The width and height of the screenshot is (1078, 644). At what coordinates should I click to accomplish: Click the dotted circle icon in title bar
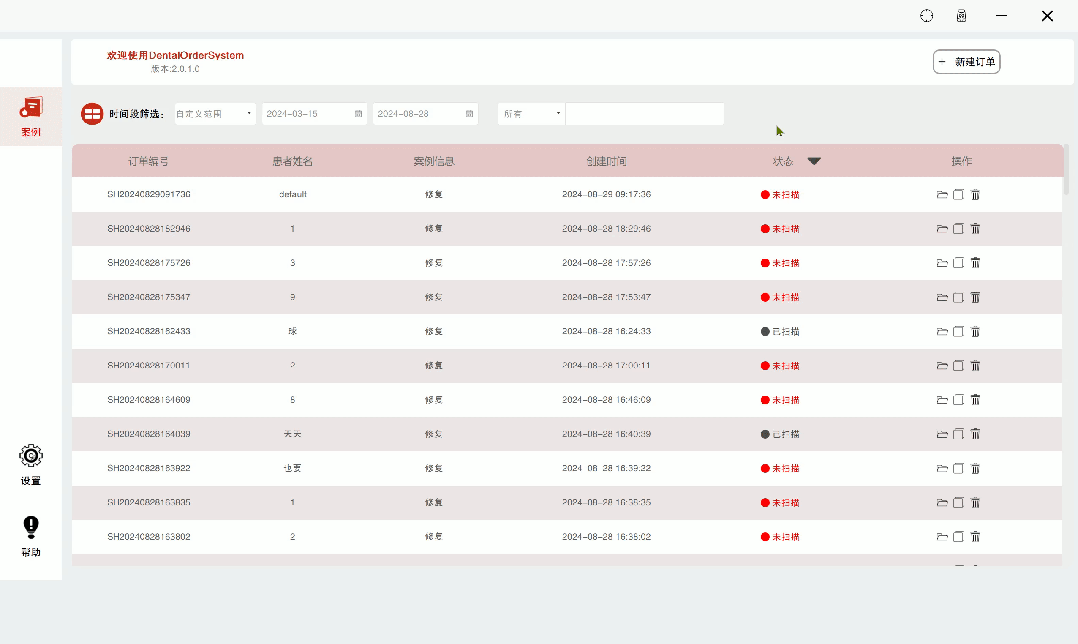coord(927,16)
